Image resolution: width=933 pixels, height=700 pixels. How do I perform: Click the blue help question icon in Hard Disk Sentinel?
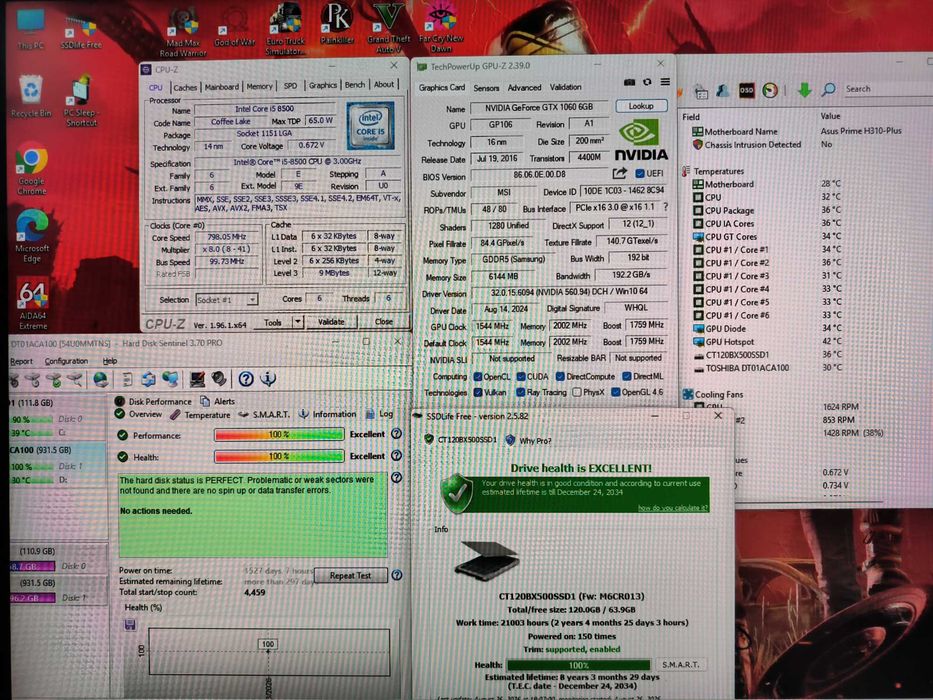(246, 379)
